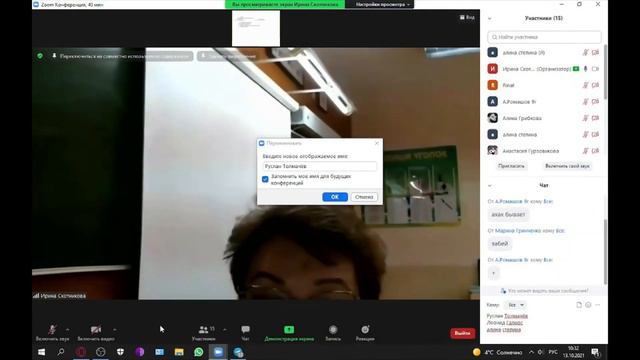Screen dimensions: 640x360
Task: Start Демонстрация экрана screen share
Action: click(x=289, y=333)
